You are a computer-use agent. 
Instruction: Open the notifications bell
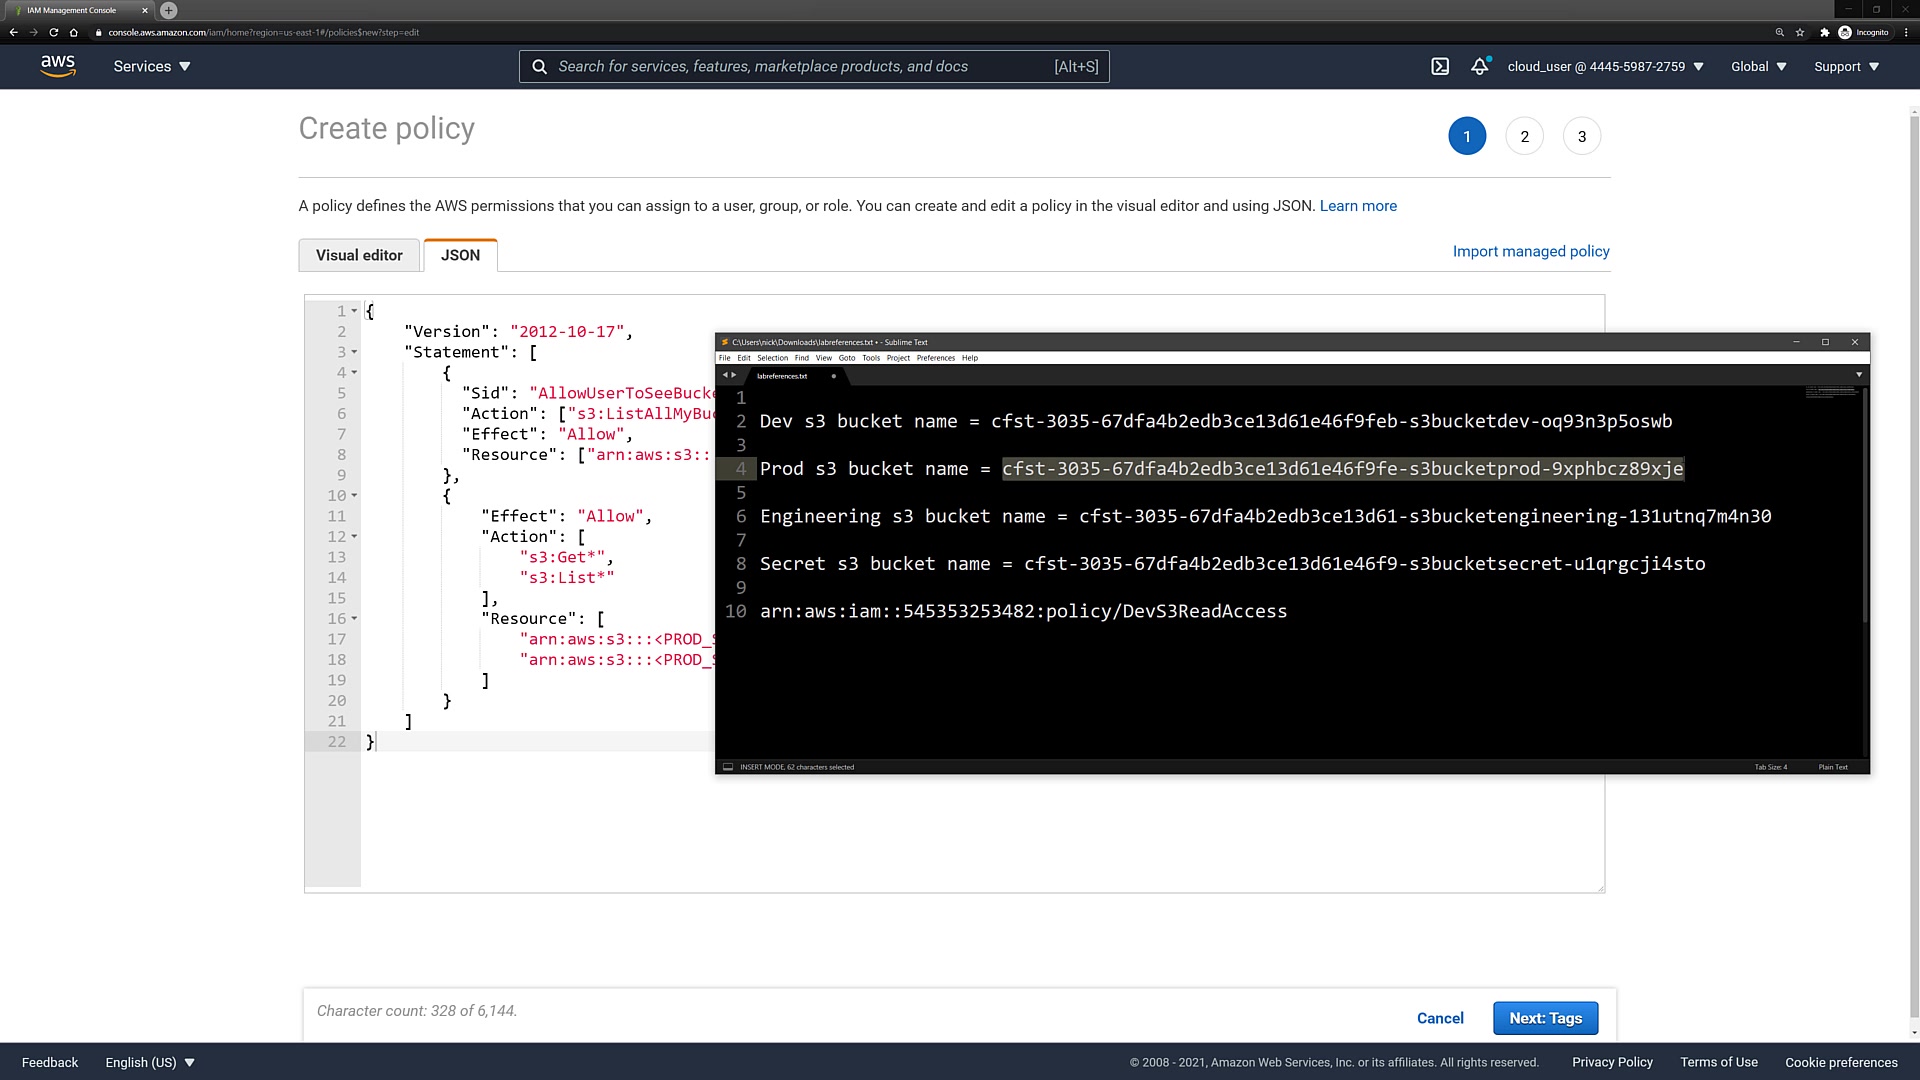pos(1480,67)
